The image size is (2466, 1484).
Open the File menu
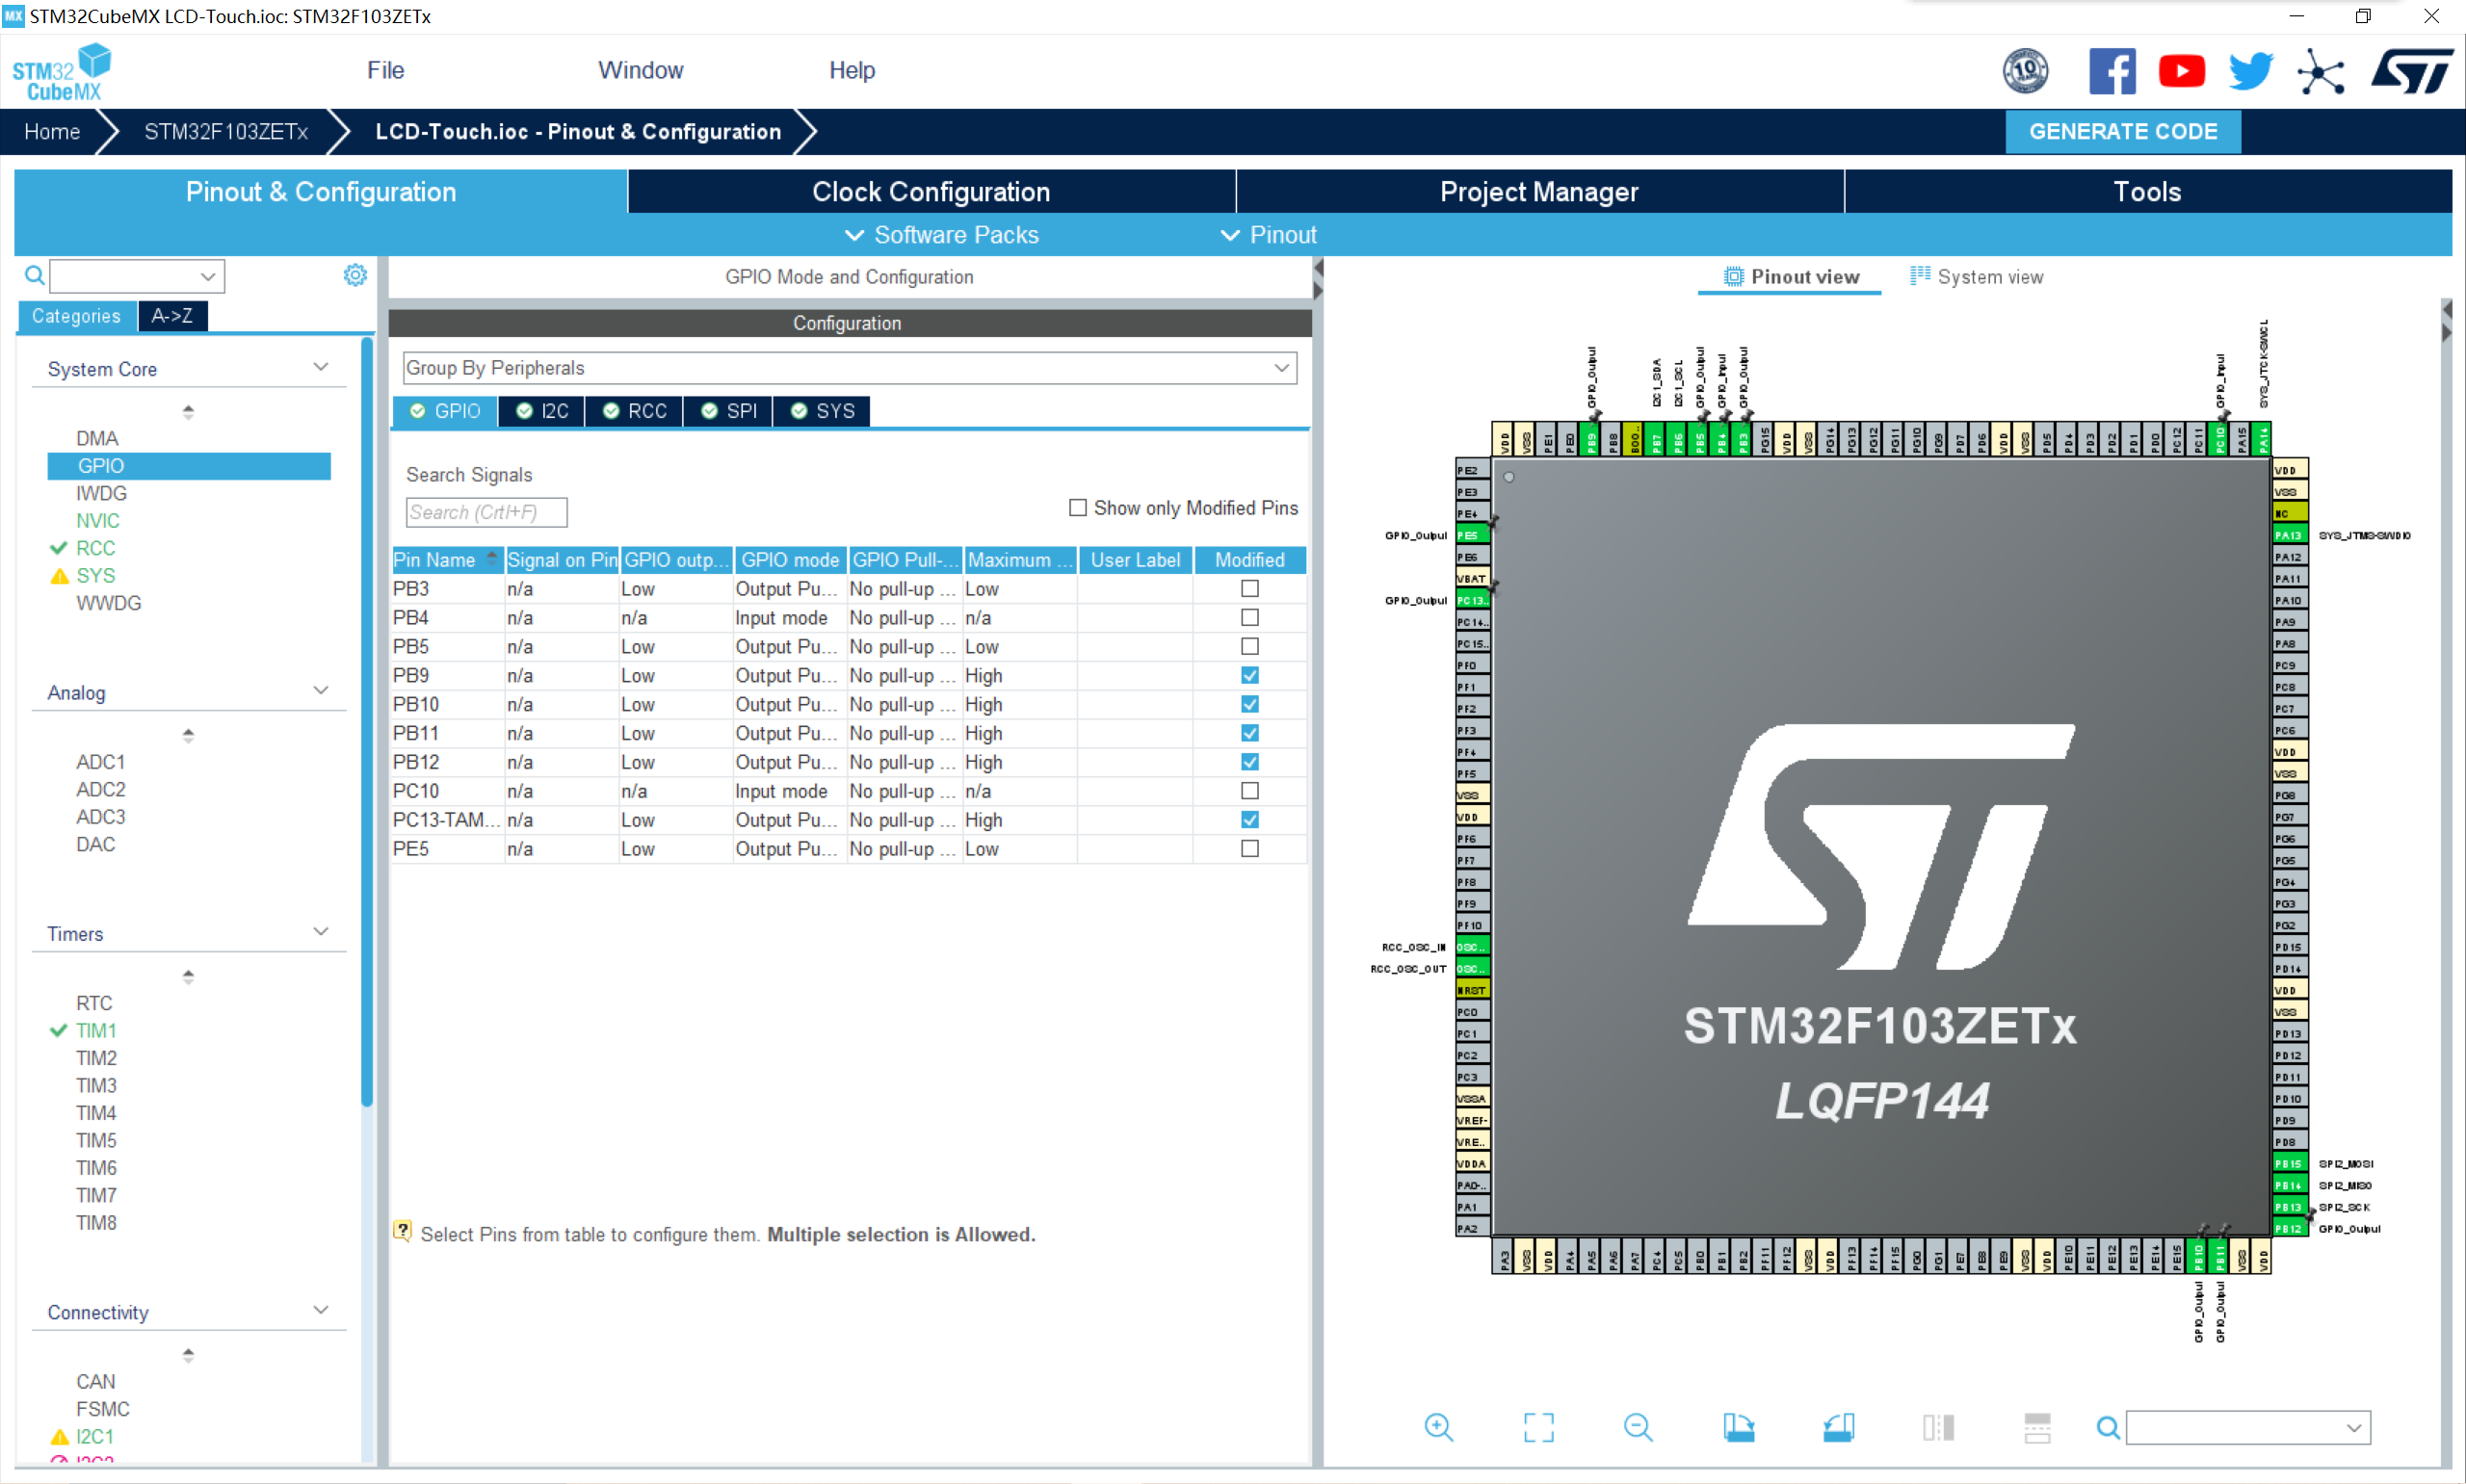385,71
